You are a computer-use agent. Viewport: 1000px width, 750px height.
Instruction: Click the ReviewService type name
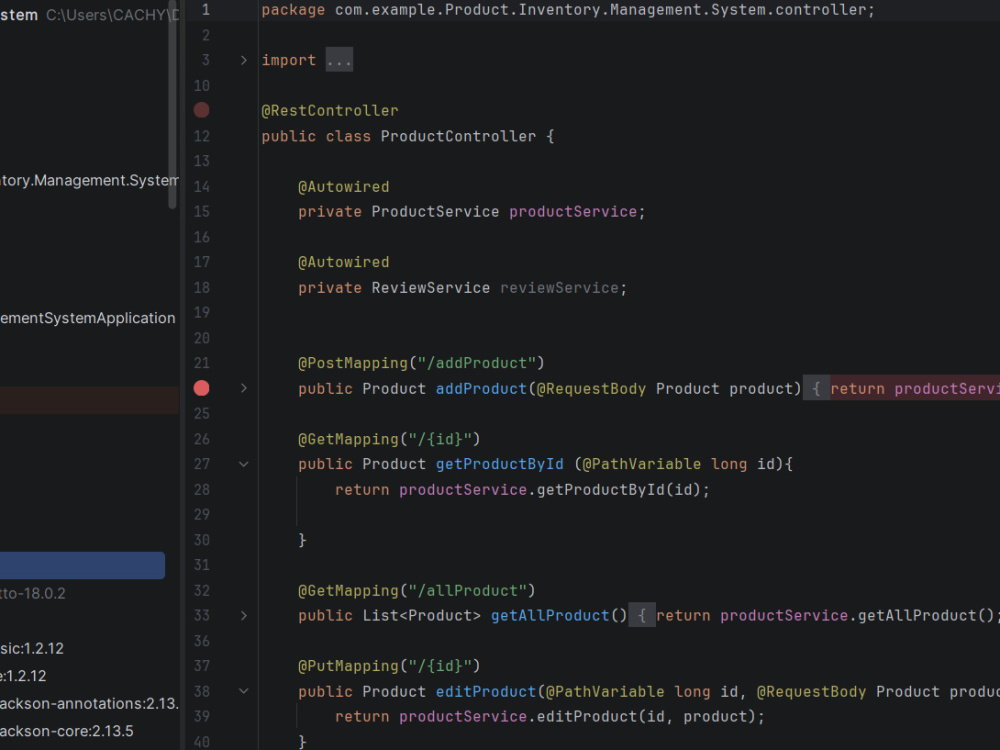point(430,288)
